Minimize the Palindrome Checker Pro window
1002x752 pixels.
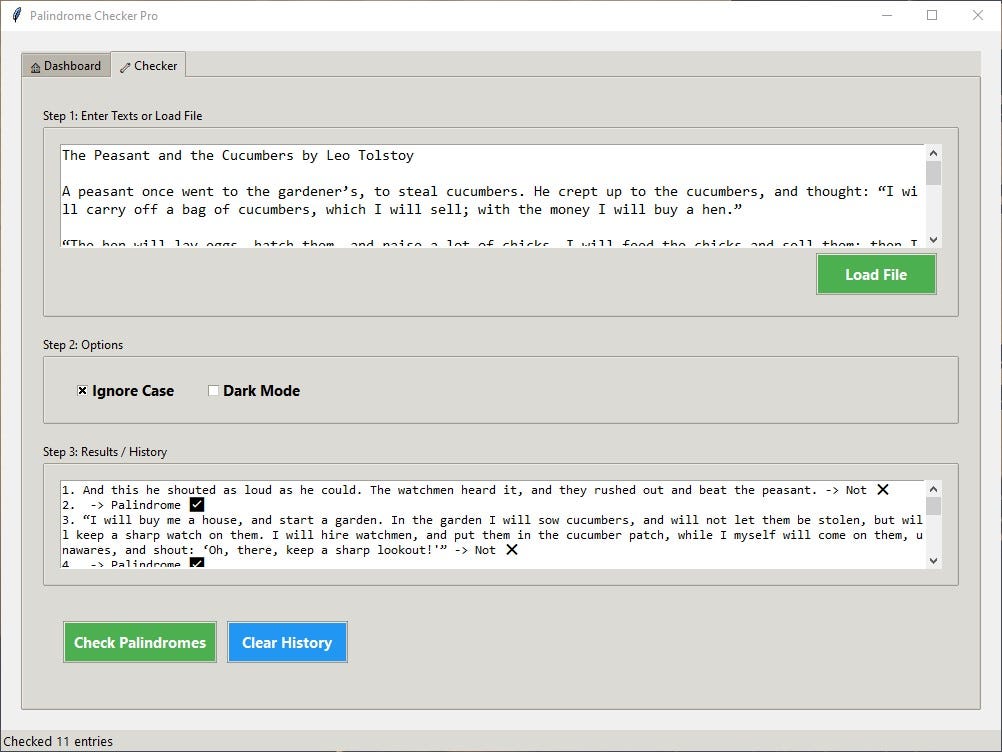pos(886,15)
